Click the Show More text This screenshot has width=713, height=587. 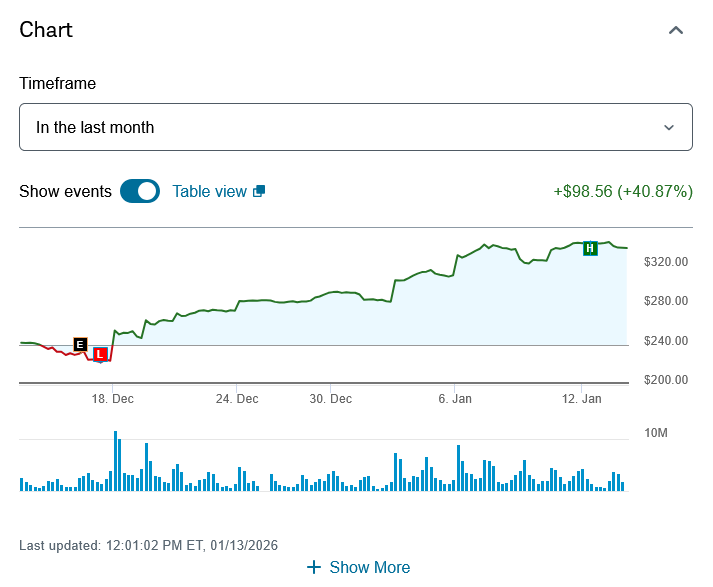click(369, 567)
